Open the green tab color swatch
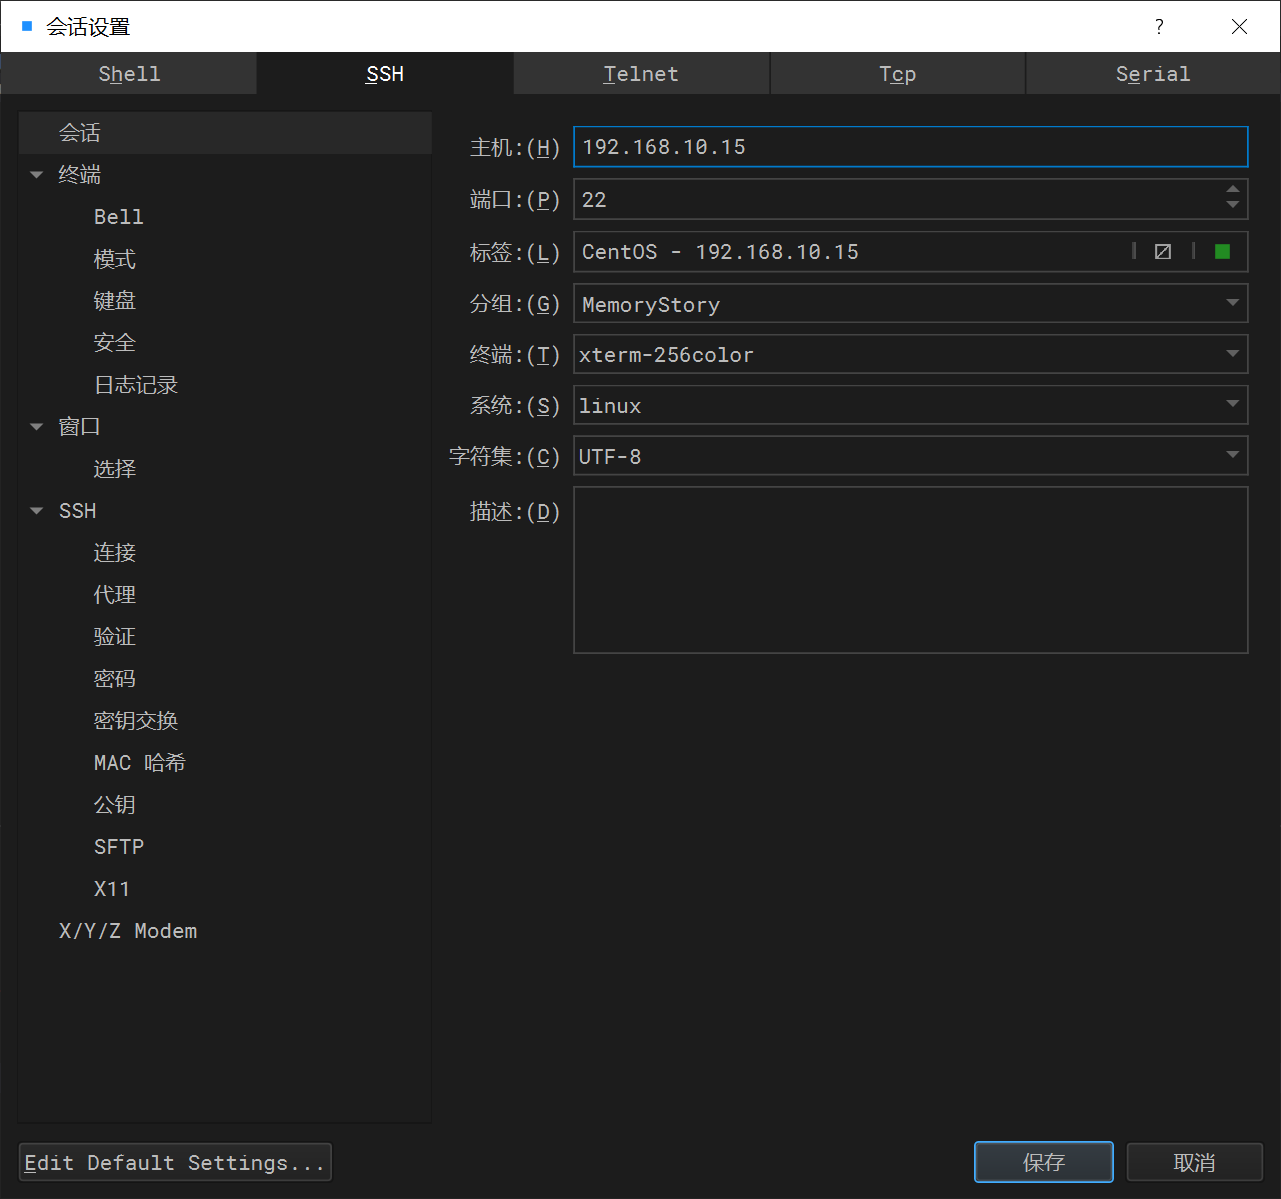The image size is (1281, 1199). (x=1222, y=251)
